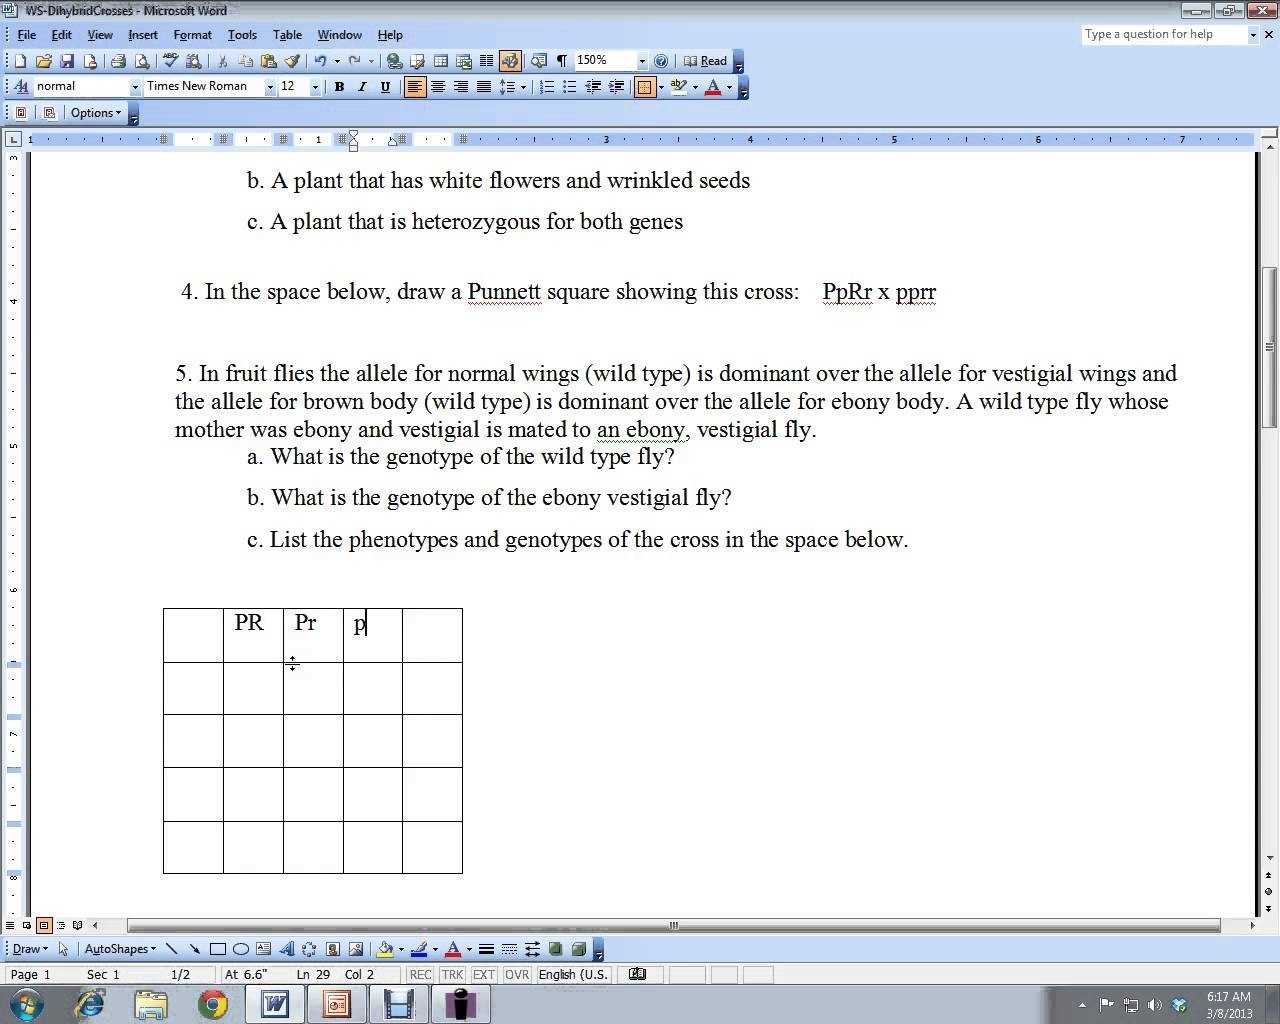Expand the 150% zoom dropdown

pos(641,61)
